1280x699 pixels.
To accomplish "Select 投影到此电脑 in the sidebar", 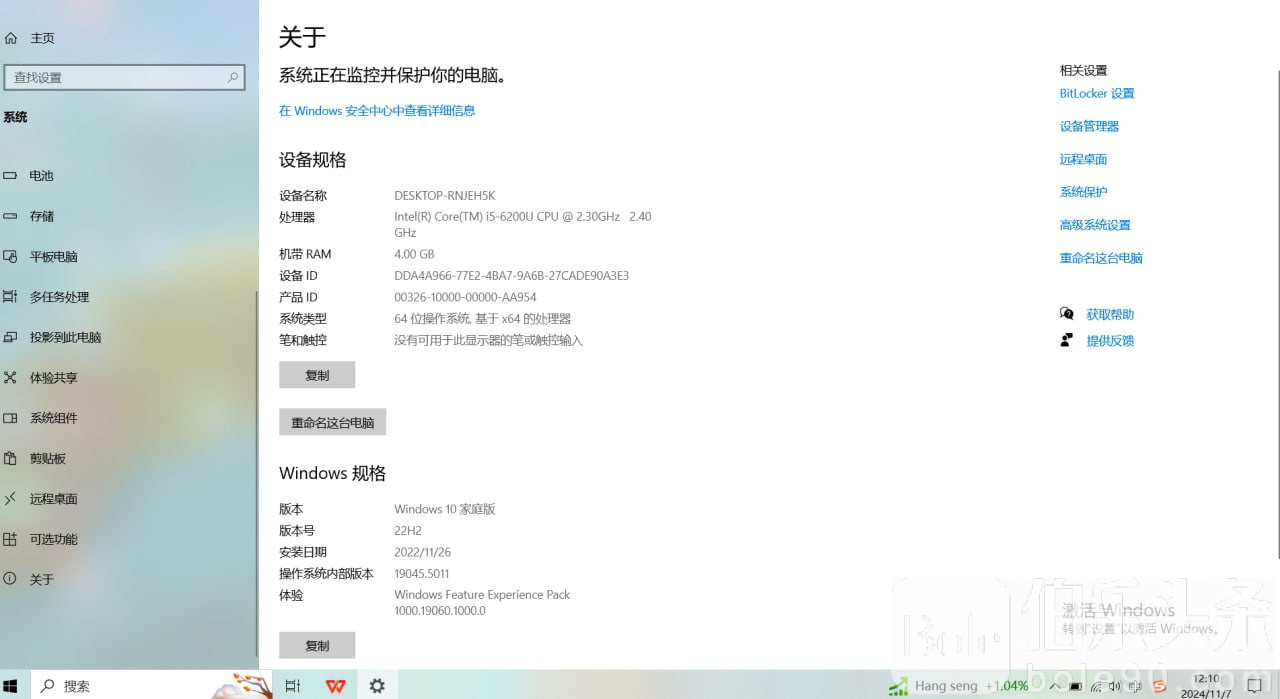I will 65,338.
